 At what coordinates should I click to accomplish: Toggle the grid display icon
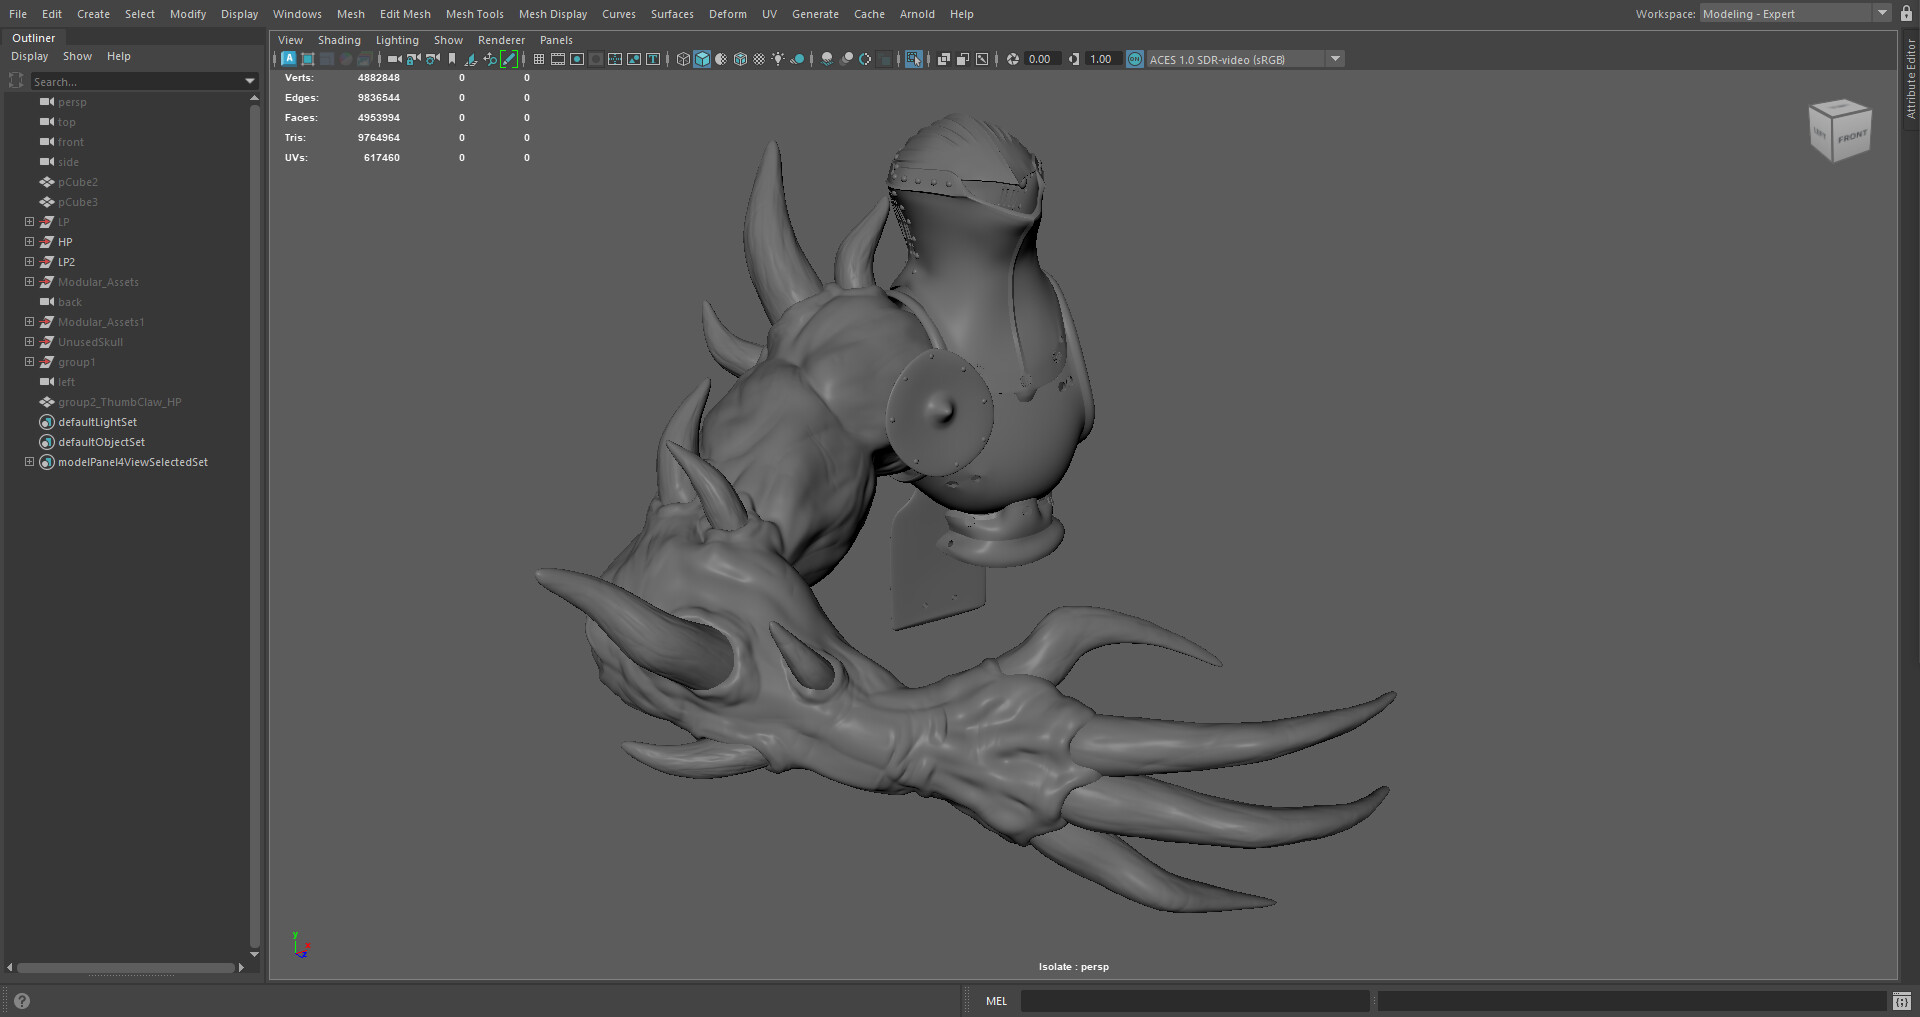pos(539,59)
